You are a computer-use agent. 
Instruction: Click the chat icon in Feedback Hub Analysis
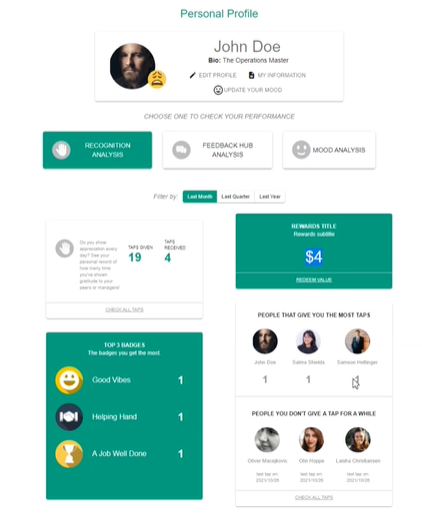tap(181, 150)
